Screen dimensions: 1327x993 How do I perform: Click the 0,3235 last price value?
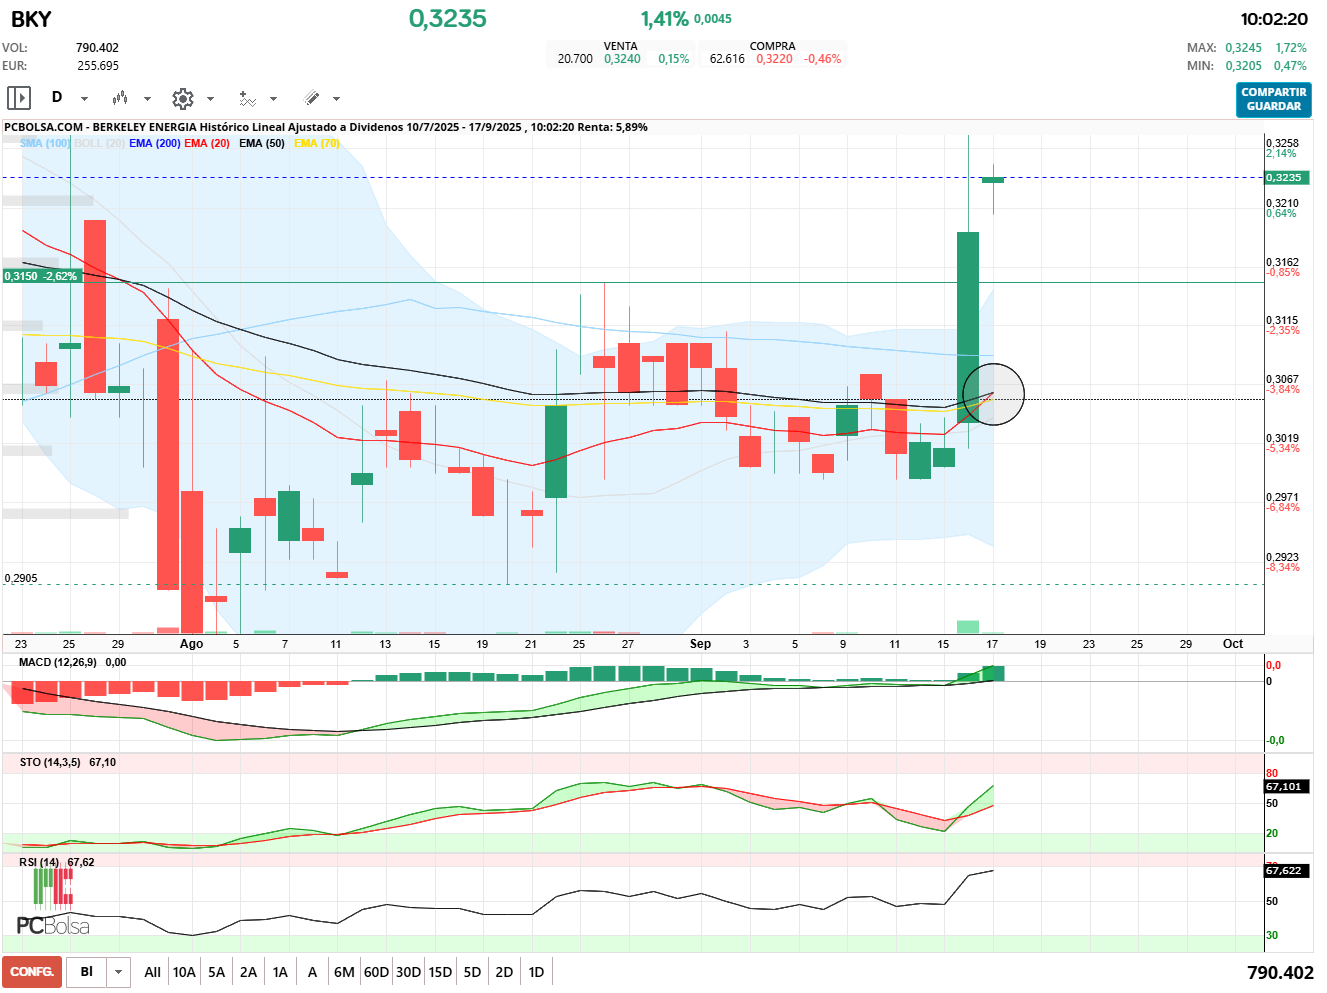[x=448, y=18]
